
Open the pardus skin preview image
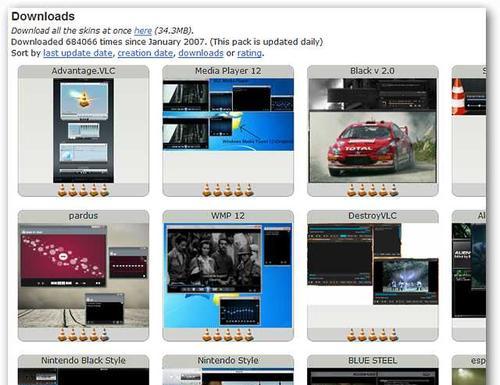83,275
